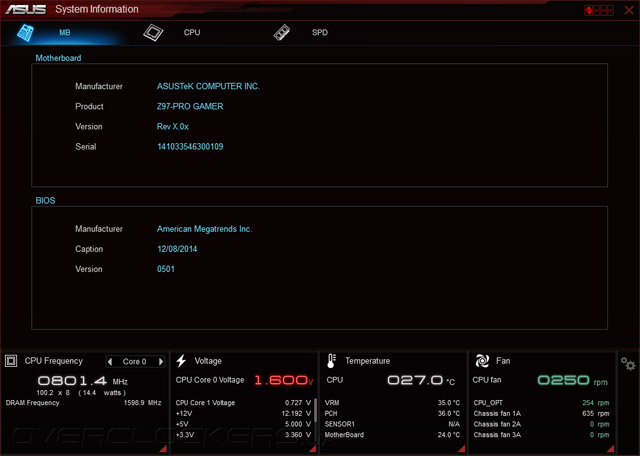Click the Motherboard section heading
Image resolution: width=640 pixels, height=456 pixels.
(58, 58)
